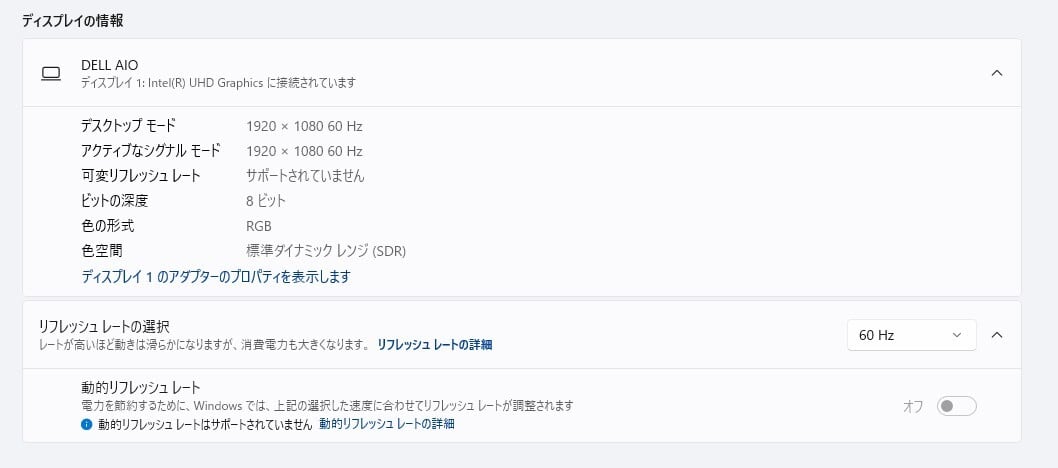
Task: Open the 60 Hz refresh rate dropdown
Action: tap(911, 335)
